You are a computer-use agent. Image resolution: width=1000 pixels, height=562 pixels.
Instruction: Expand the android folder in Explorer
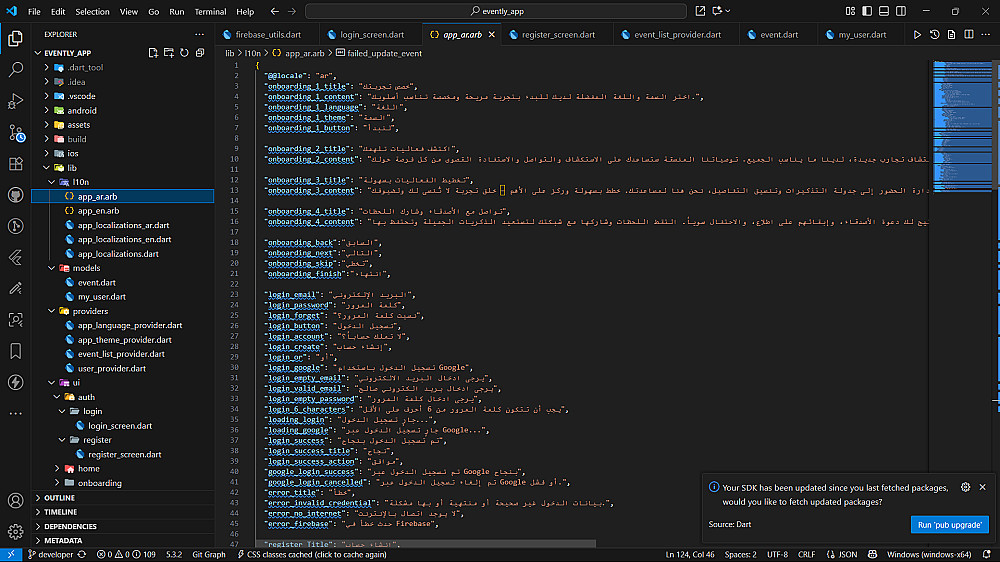(x=81, y=110)
